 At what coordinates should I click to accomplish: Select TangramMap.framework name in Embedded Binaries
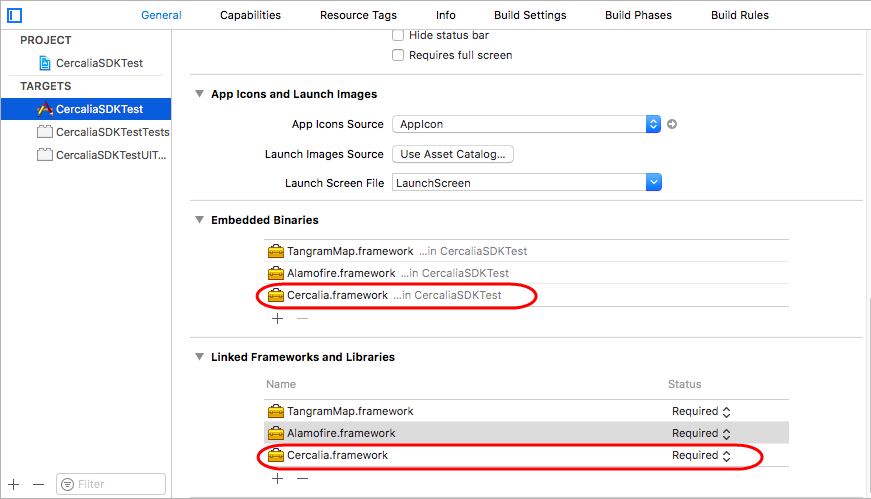(350, 251)
